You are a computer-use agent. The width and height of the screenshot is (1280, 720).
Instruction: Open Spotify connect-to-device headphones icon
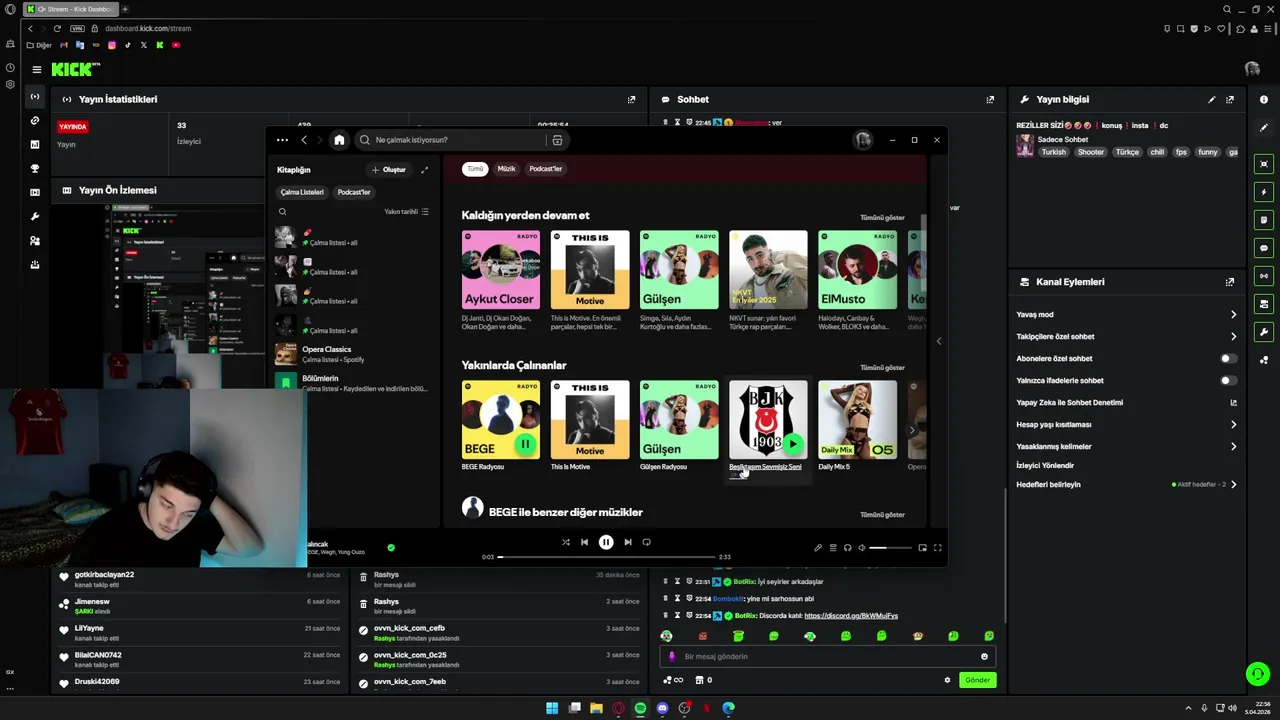click(x=847, y=548)
